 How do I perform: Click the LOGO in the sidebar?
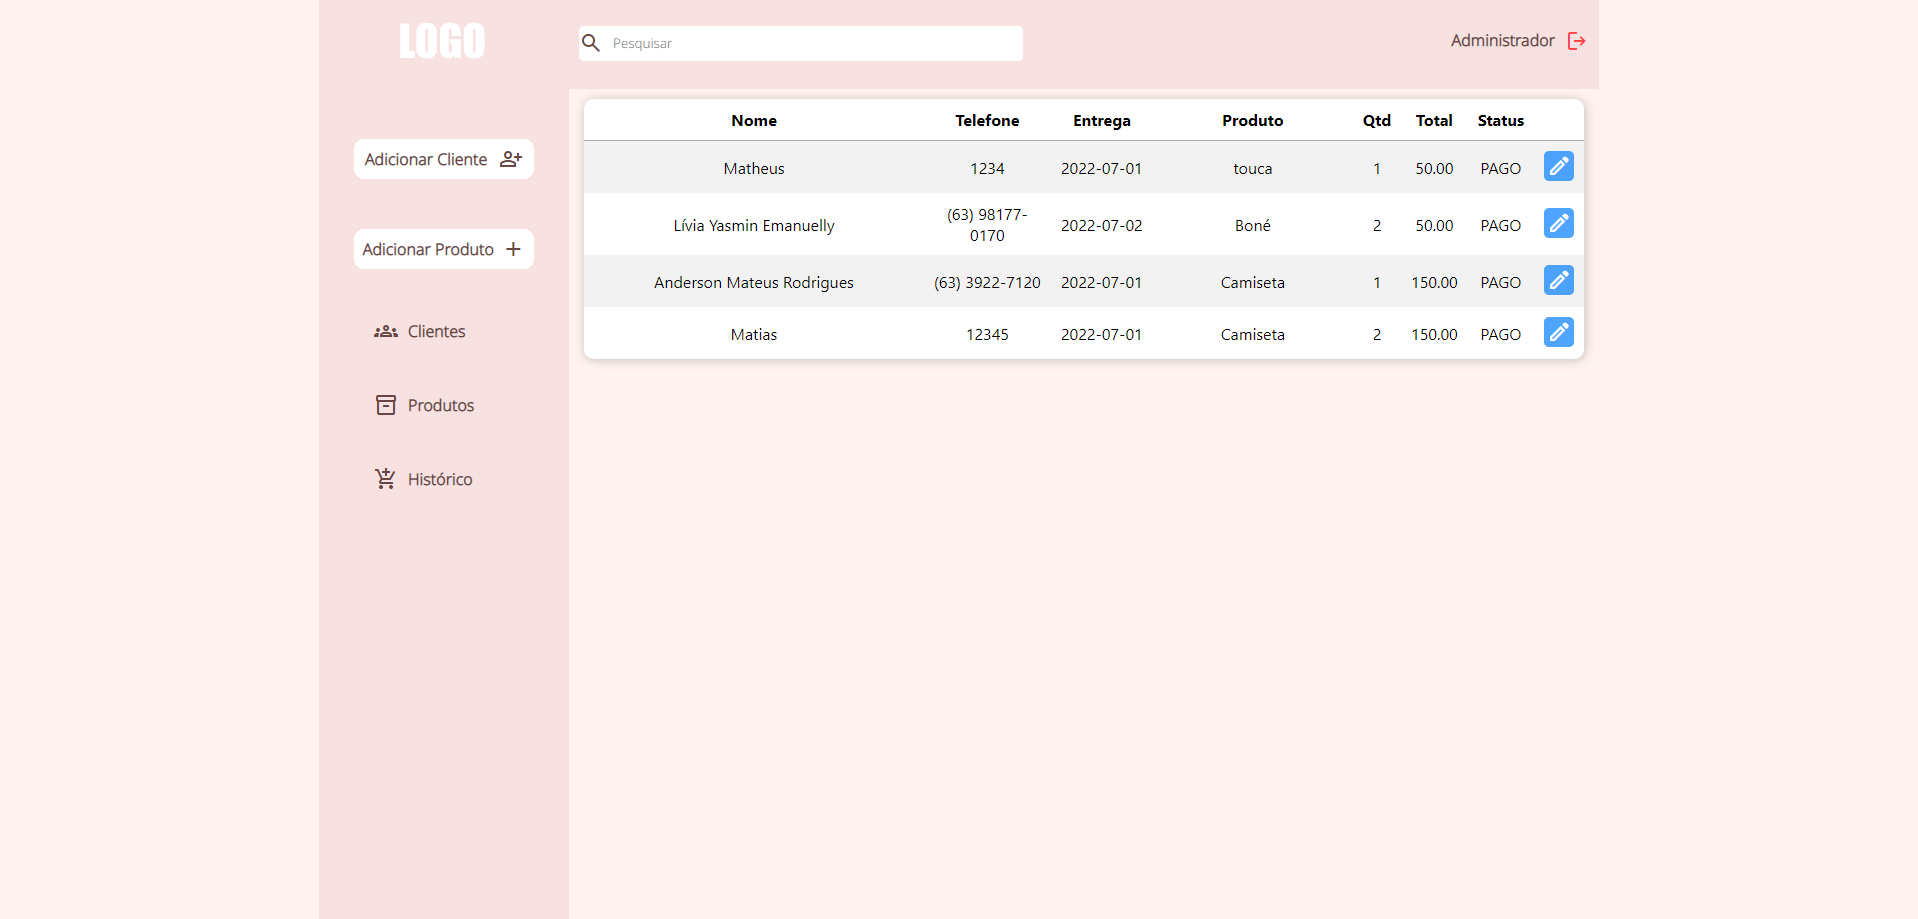click(442, 41)
